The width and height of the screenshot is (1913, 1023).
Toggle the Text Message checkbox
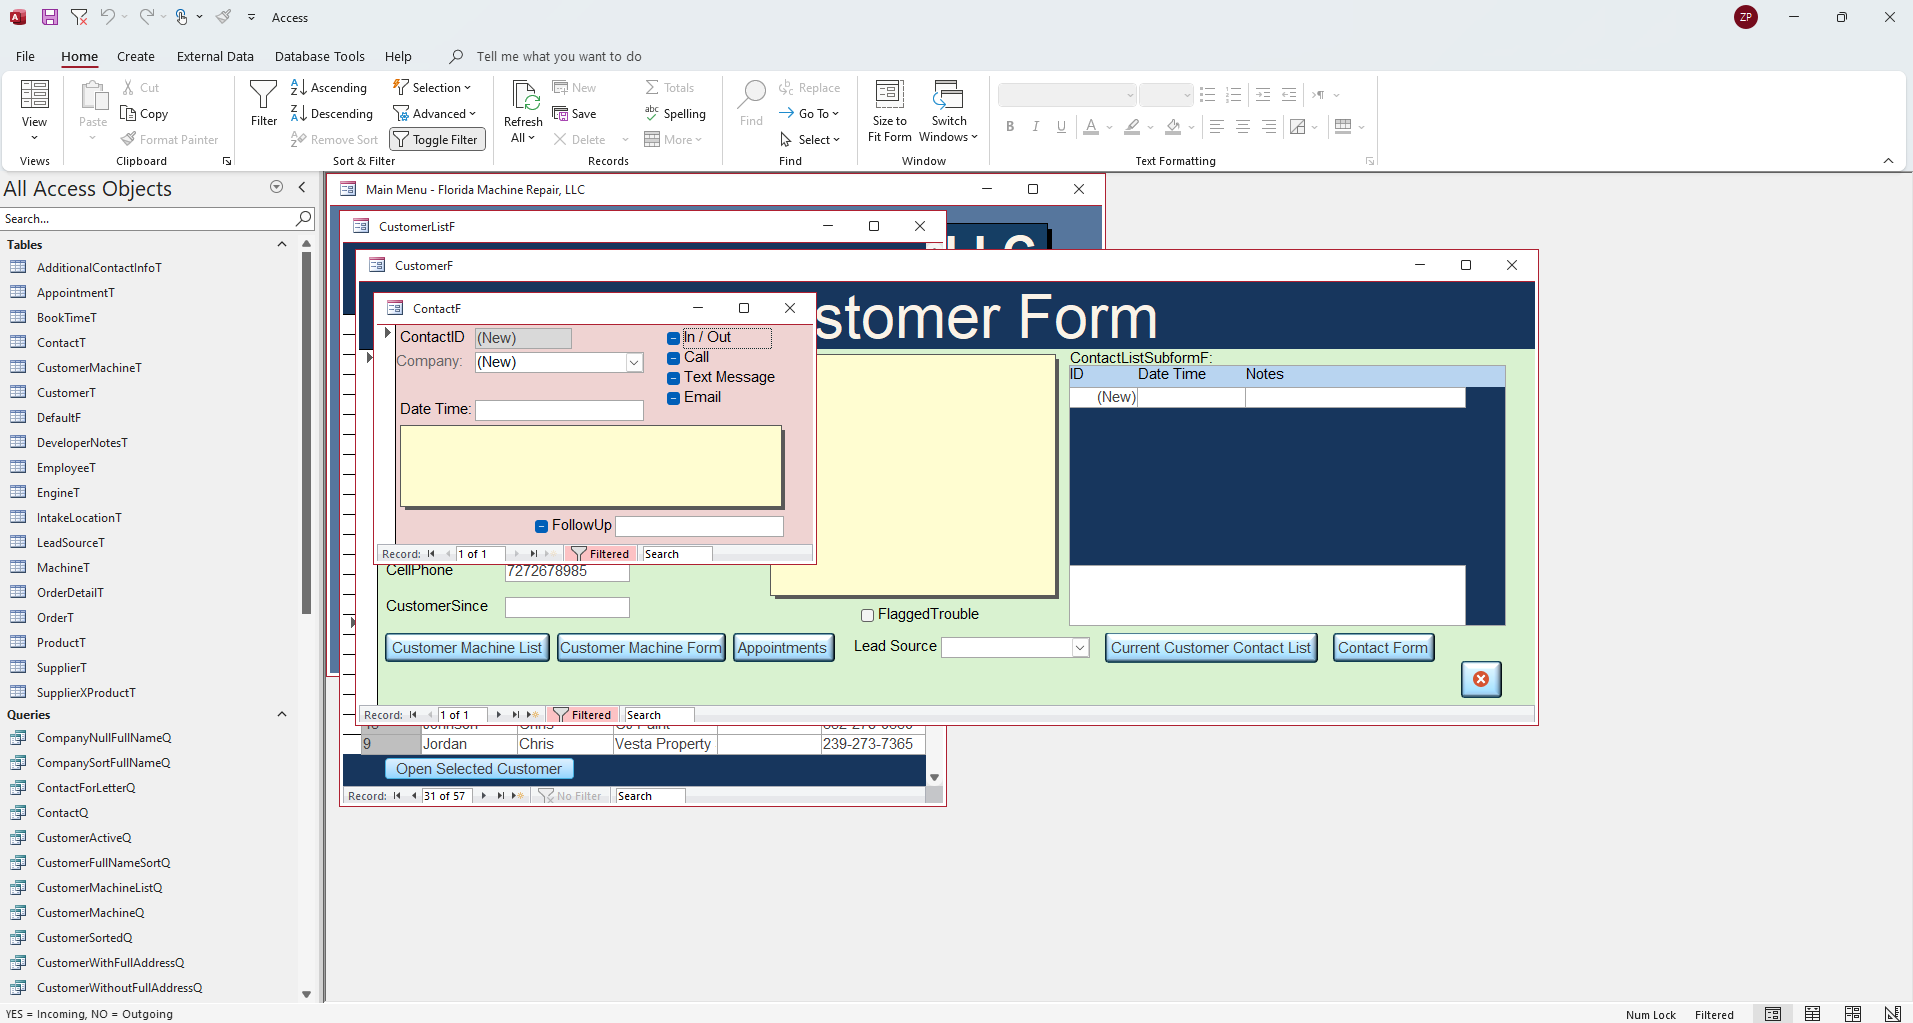click(674, 378)
